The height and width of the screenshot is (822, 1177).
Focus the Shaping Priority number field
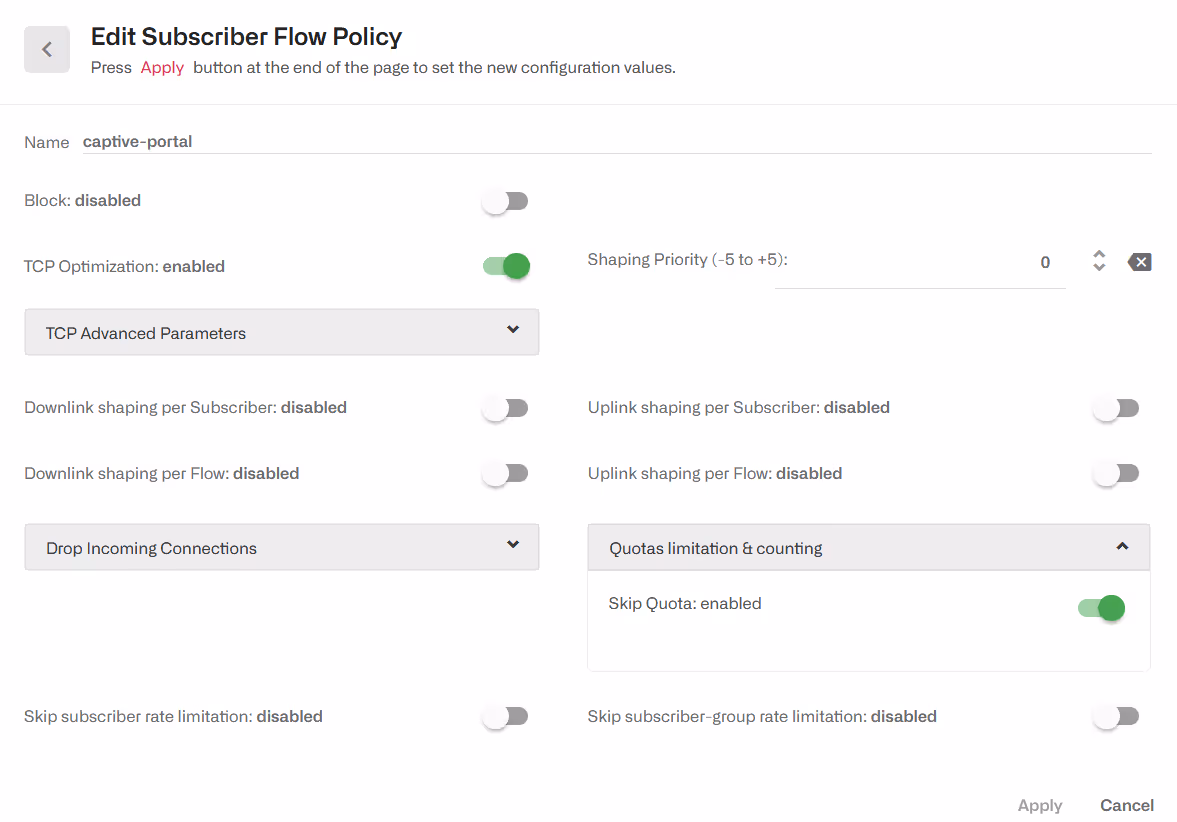[918, 263]
